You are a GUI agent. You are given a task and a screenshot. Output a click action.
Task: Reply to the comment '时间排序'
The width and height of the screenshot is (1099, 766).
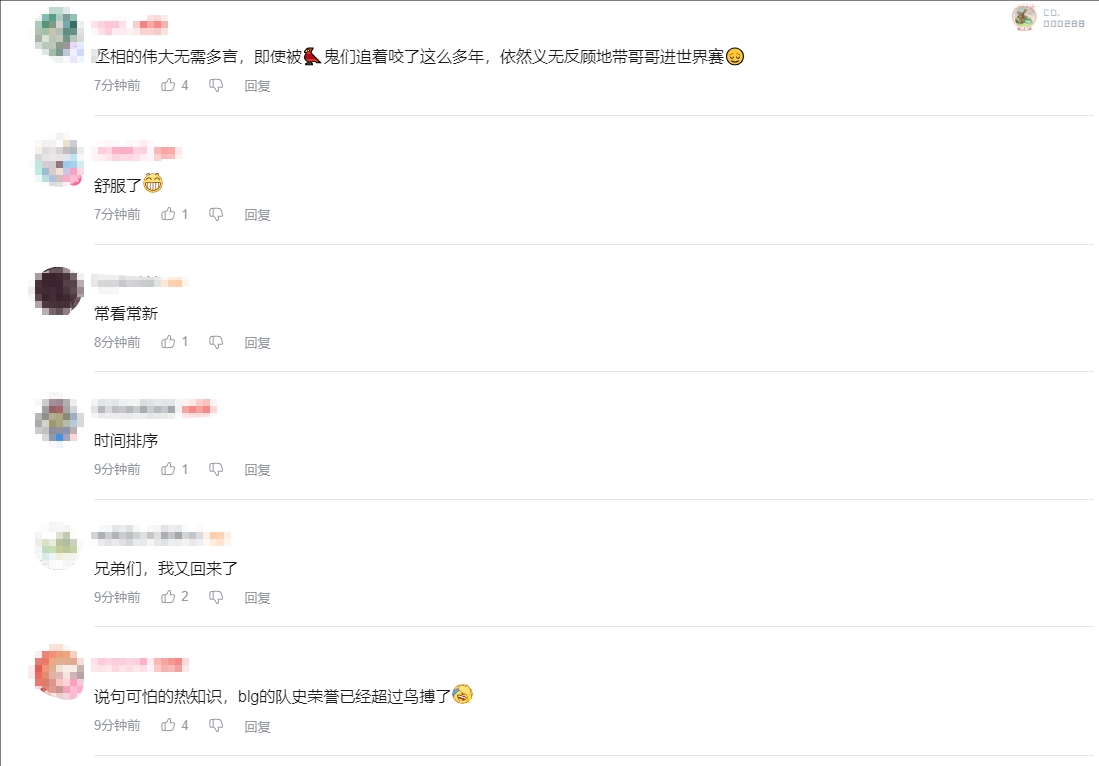click(257, 470)
